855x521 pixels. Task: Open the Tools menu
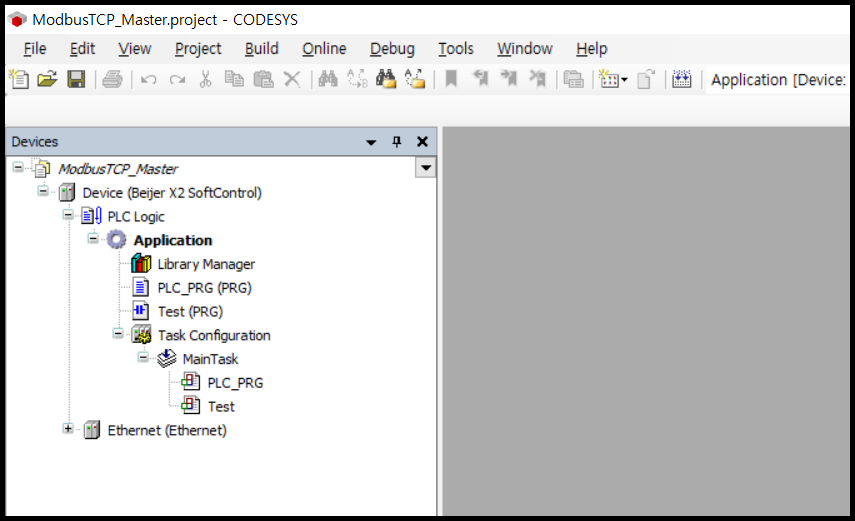(x=456, y=49)
